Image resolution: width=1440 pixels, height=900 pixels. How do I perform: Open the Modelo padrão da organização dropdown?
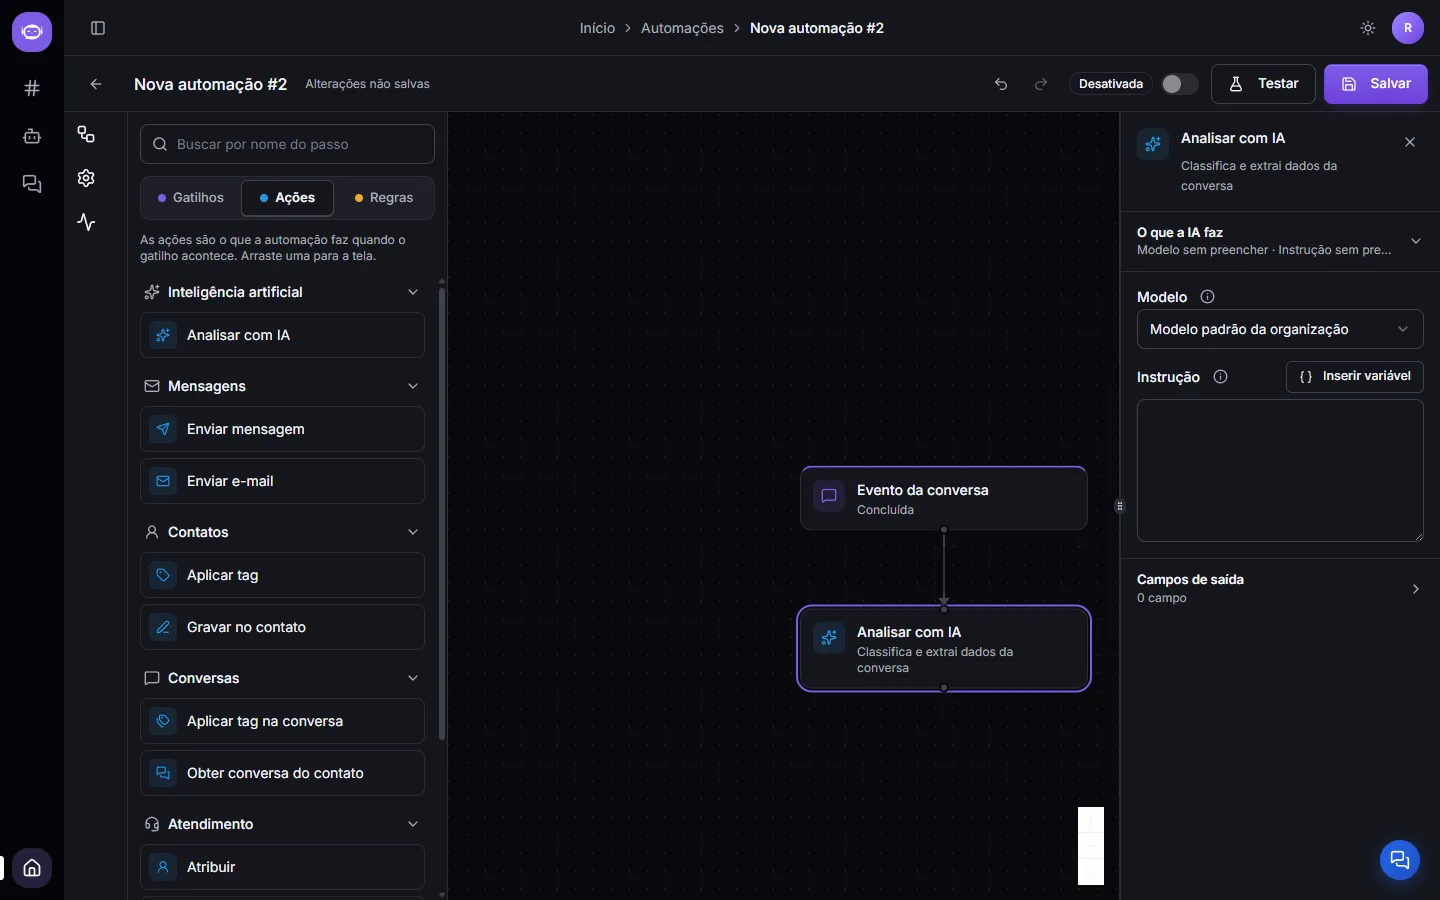[x=1280, y=329]
